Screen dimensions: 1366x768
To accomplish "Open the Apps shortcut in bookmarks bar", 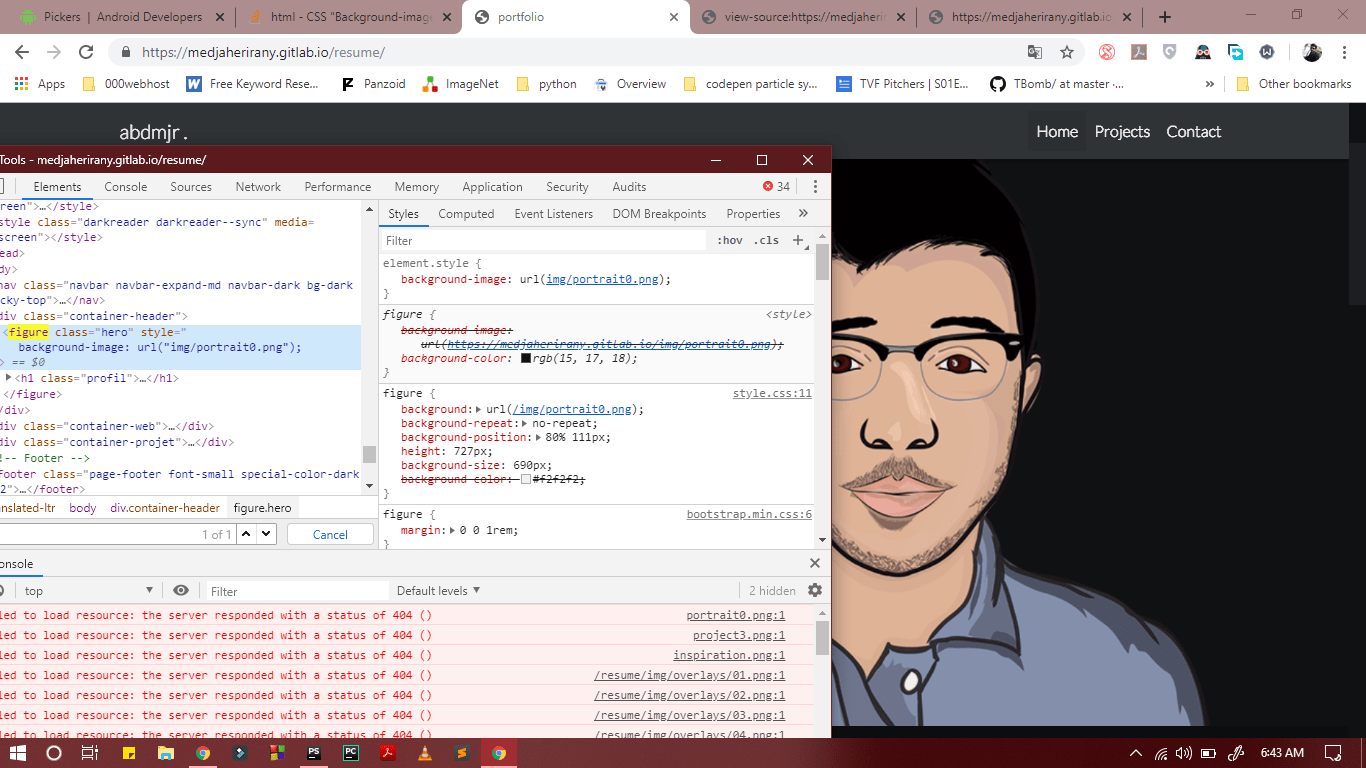I will pyautogui.click(x=40, y=84).
